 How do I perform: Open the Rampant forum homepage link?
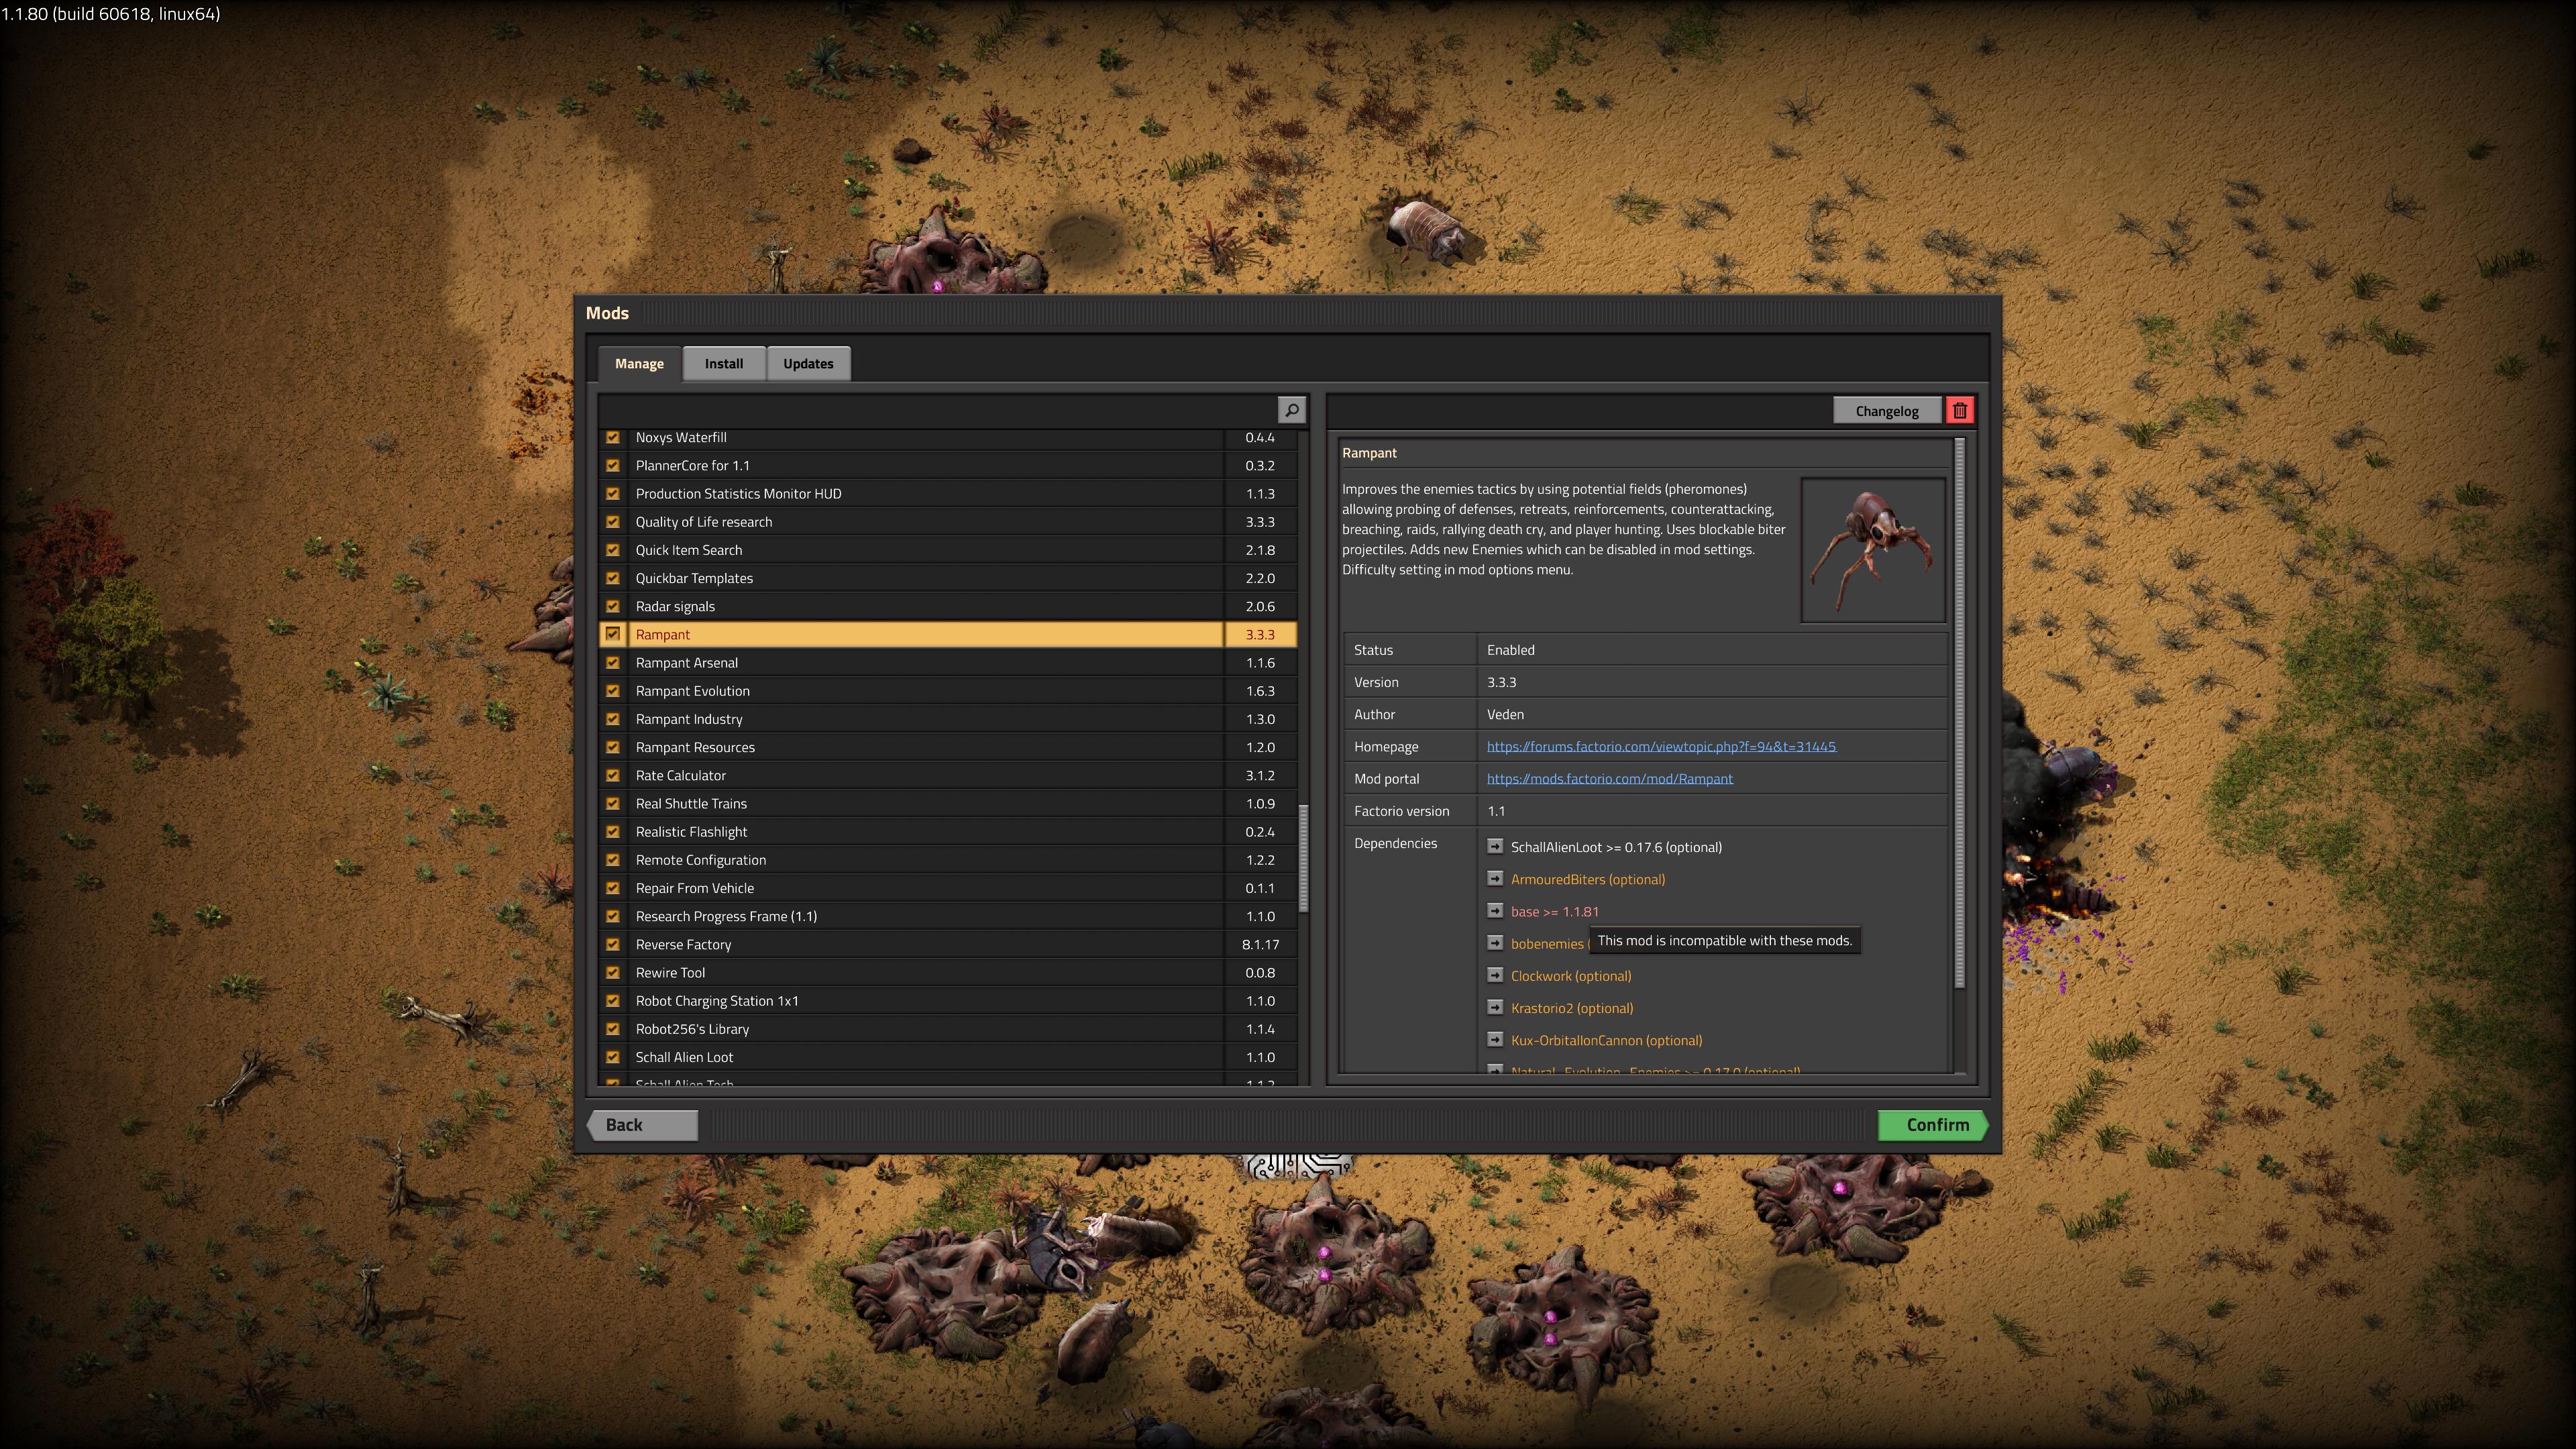1661,746
